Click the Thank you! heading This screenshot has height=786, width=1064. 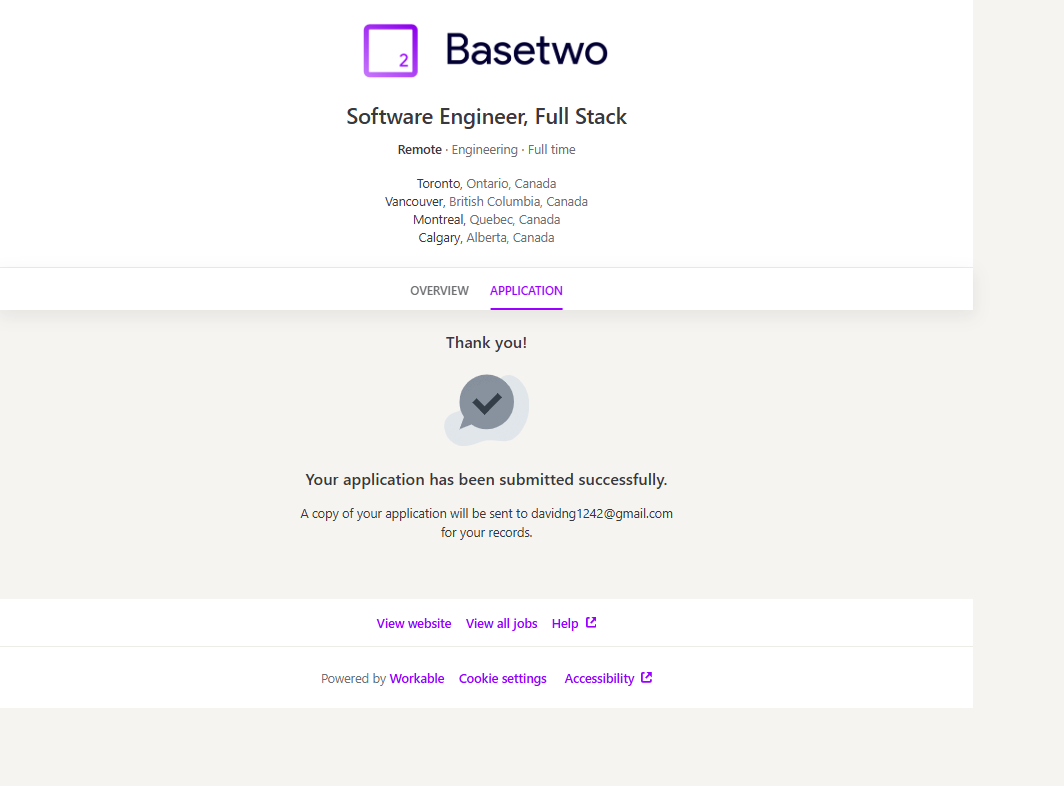[x=486, y=343]
